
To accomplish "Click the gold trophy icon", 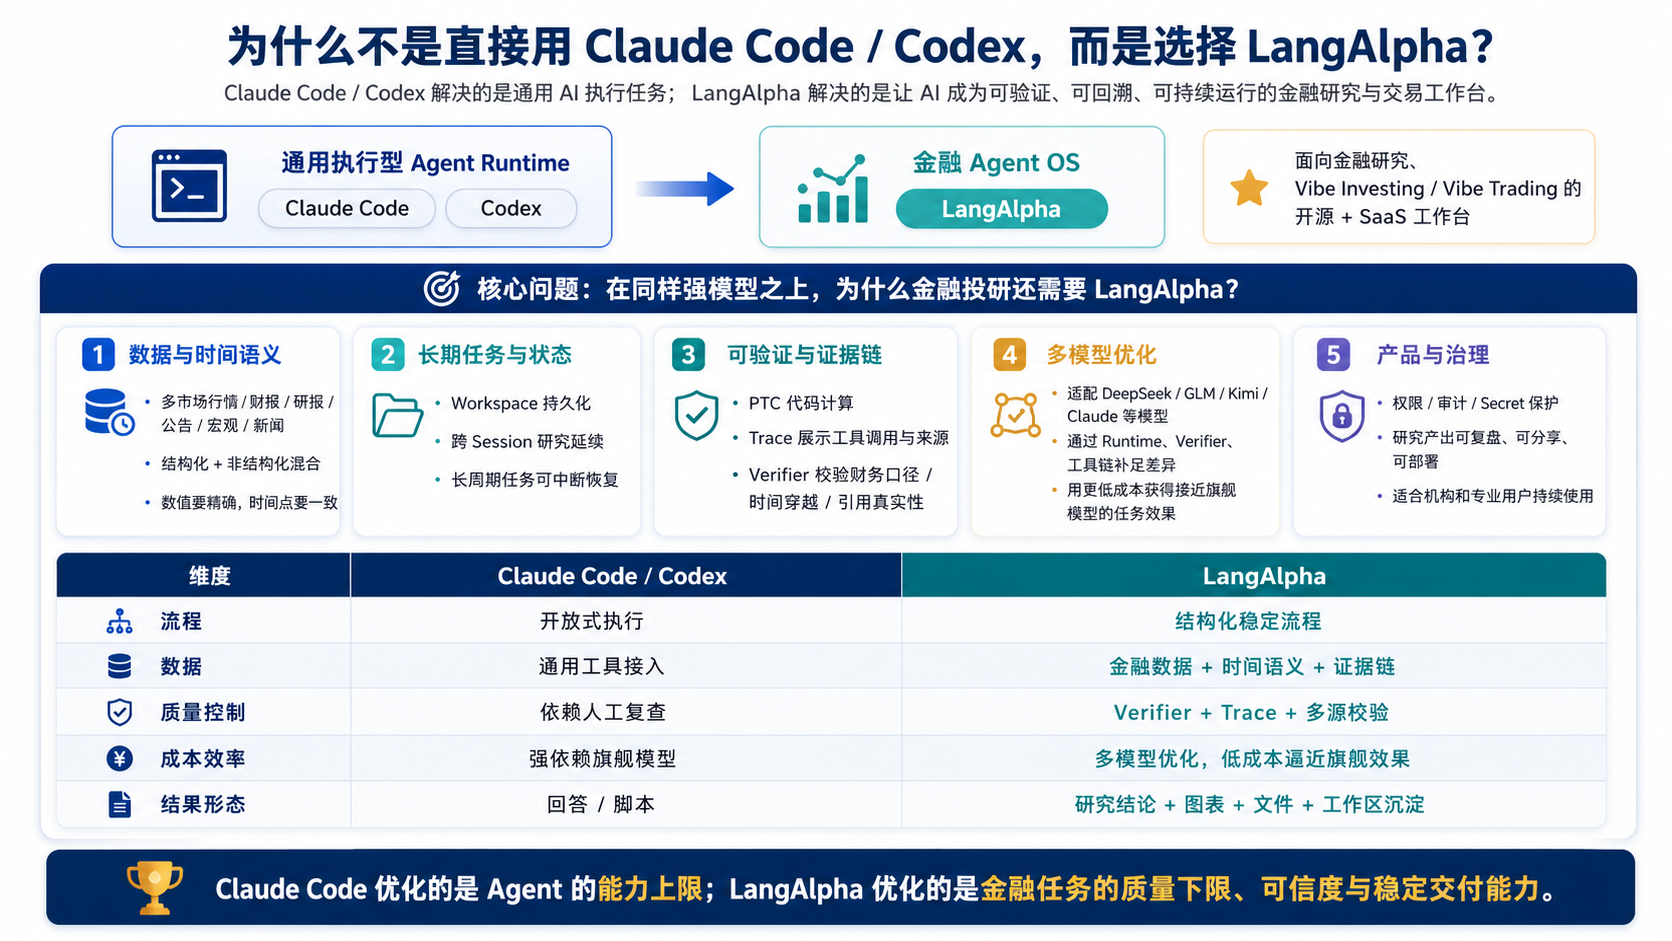I will tap(154, 888).
